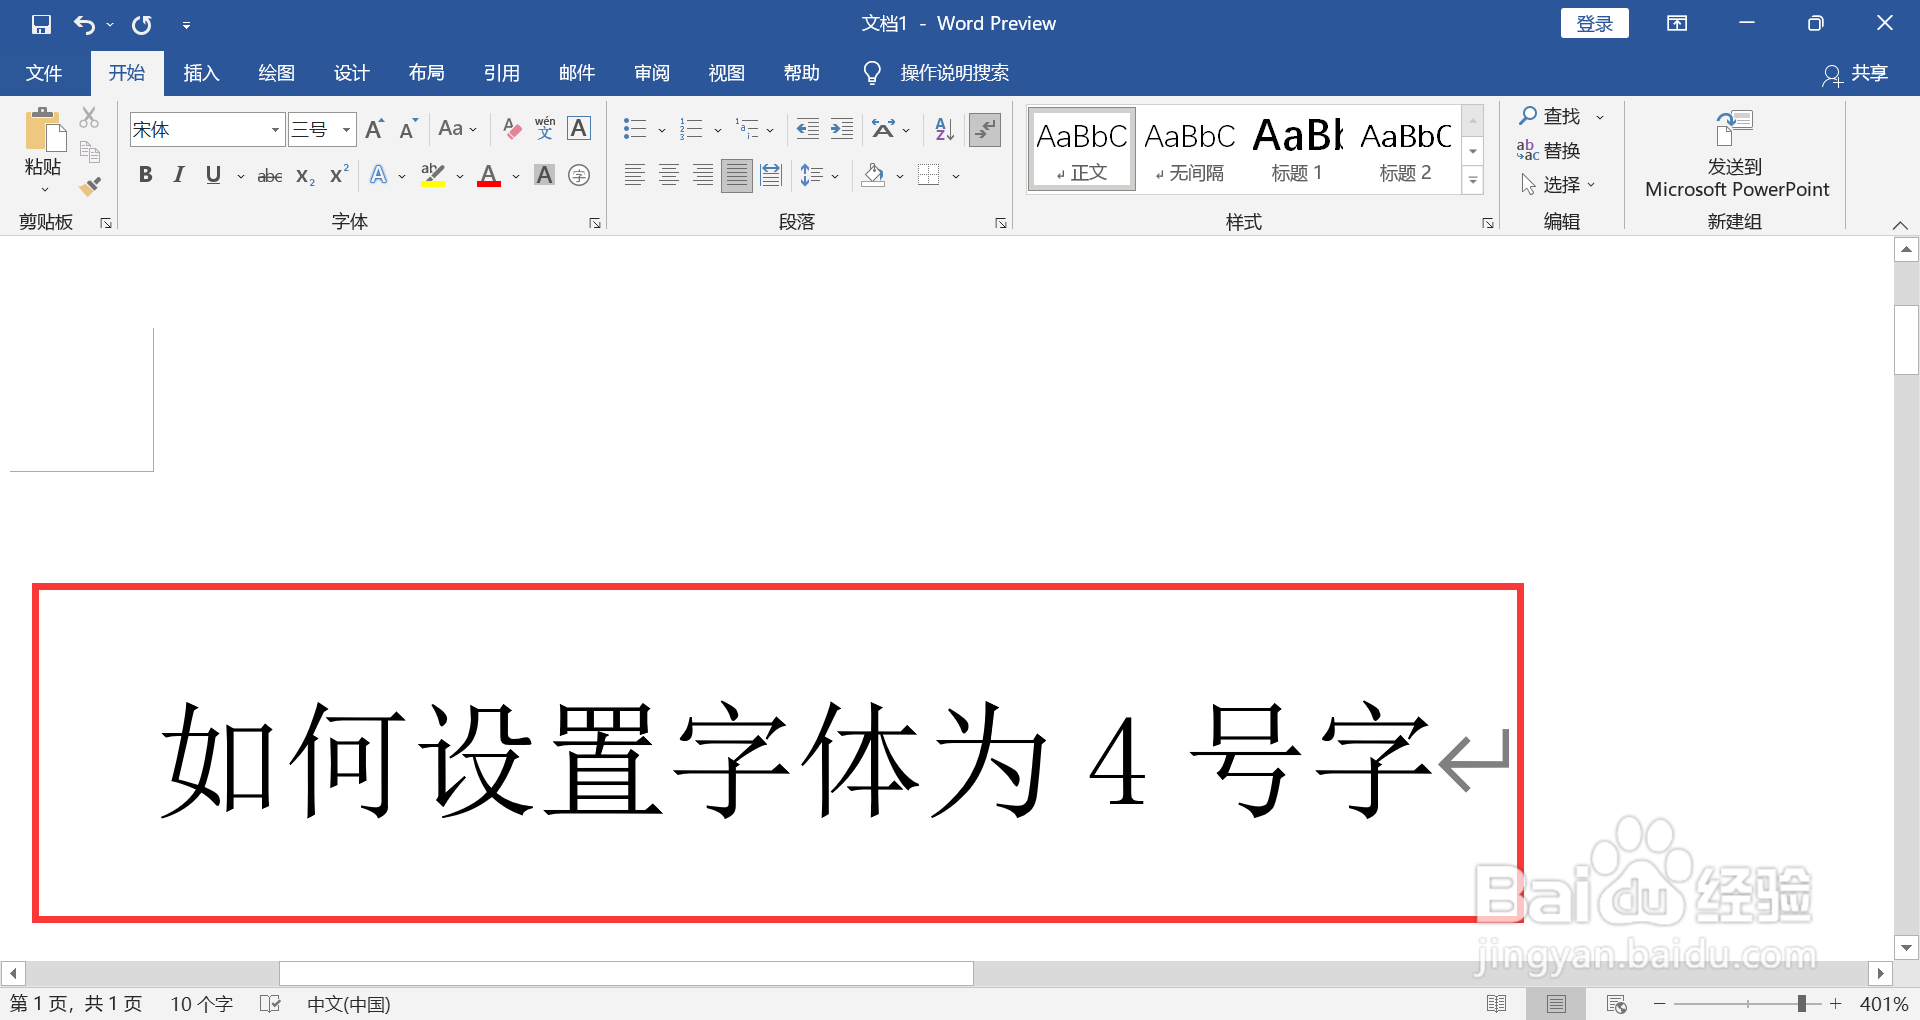This screenshot has height=1020, width=1920.
Task: Expand numbering list dropdown
Action: point(717,130)
